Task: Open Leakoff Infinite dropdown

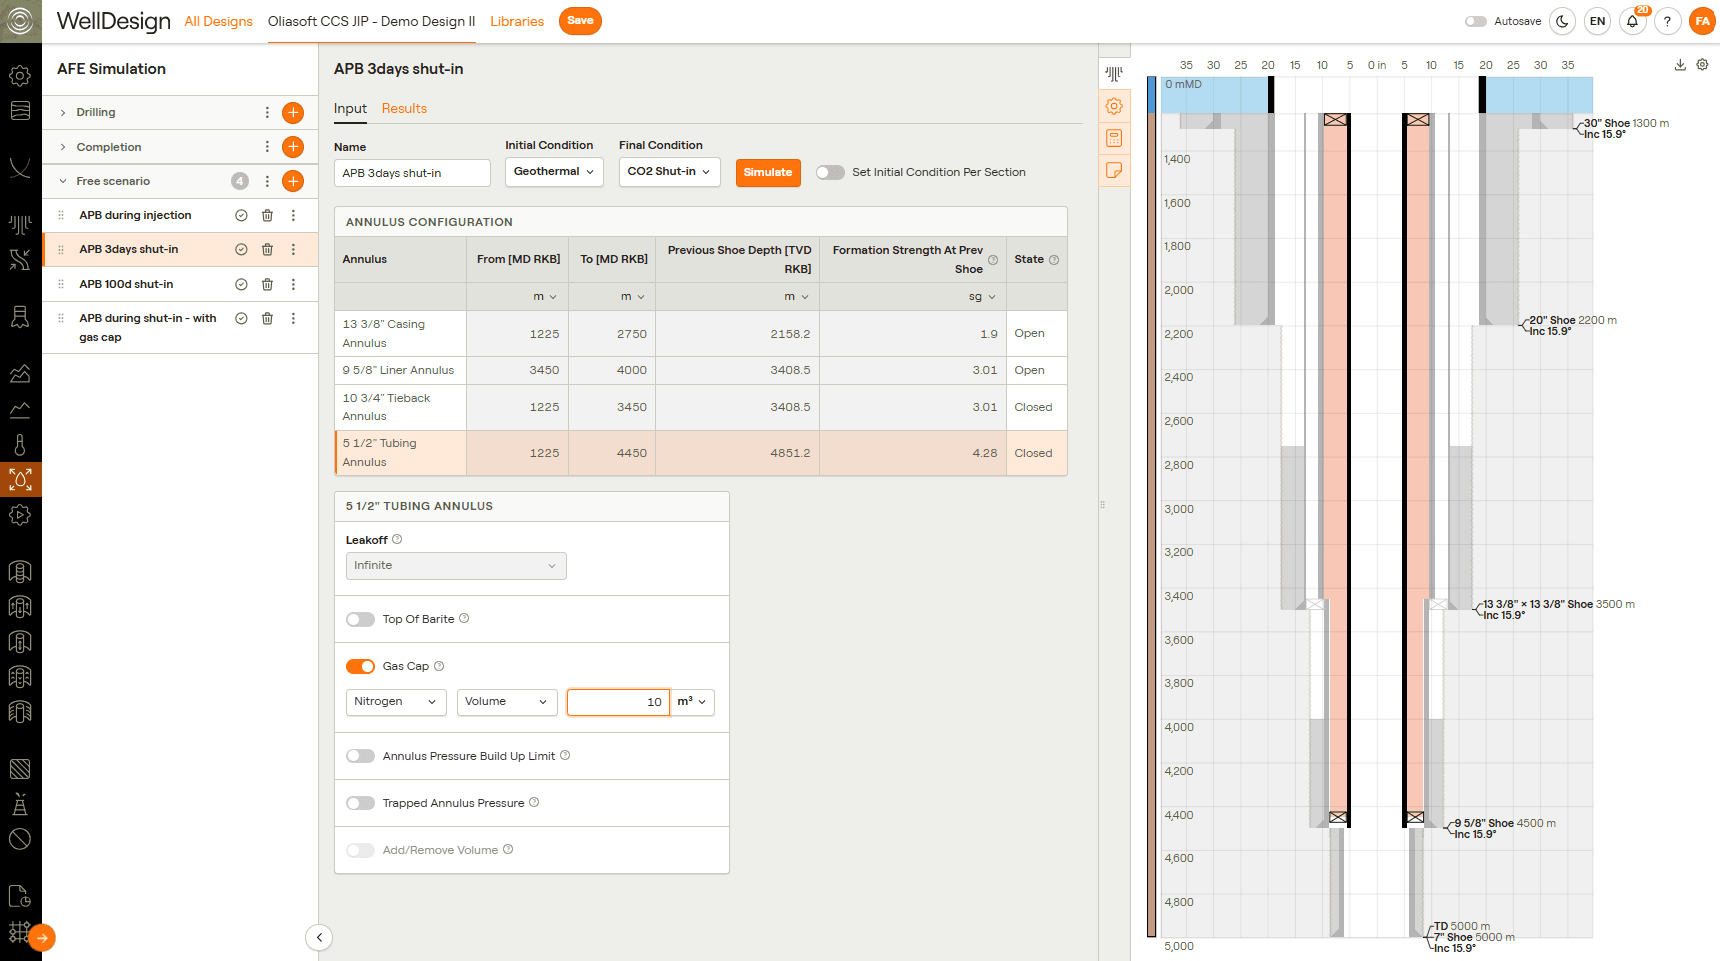Action: (456, 566)
